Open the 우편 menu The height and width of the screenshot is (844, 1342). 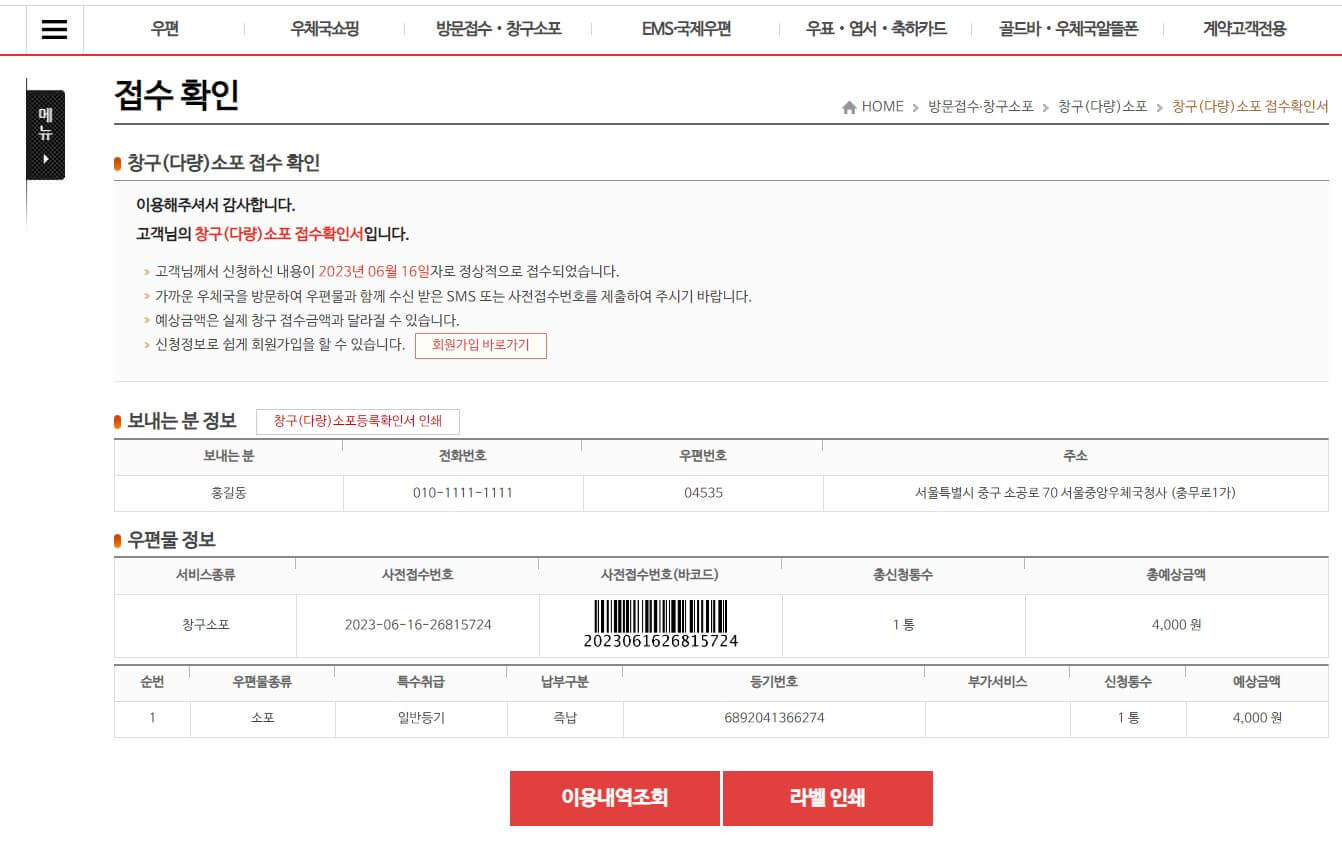pos(164,29)
